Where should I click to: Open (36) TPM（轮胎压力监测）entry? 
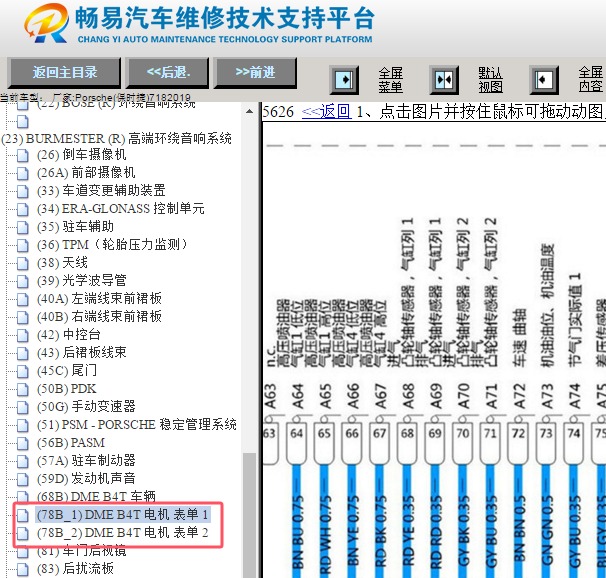pyautogui.click(x=112, y=245)
